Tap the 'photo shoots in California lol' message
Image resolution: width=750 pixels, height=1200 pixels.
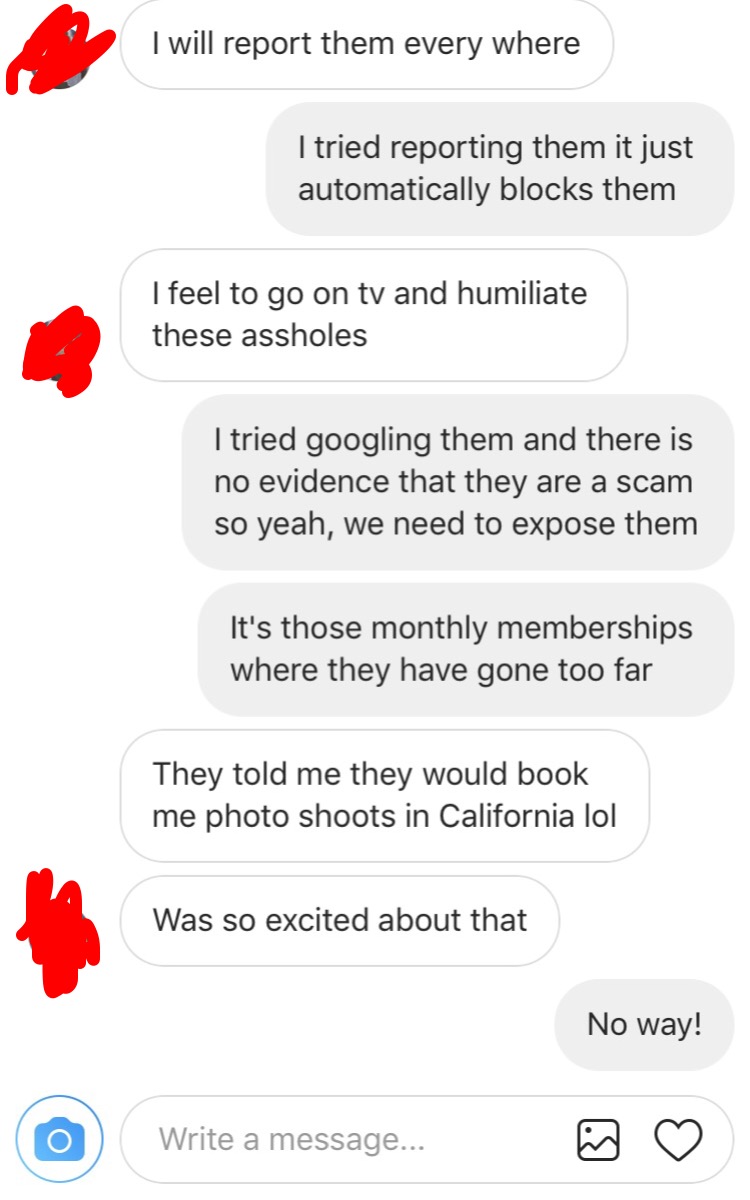point(385,795)
